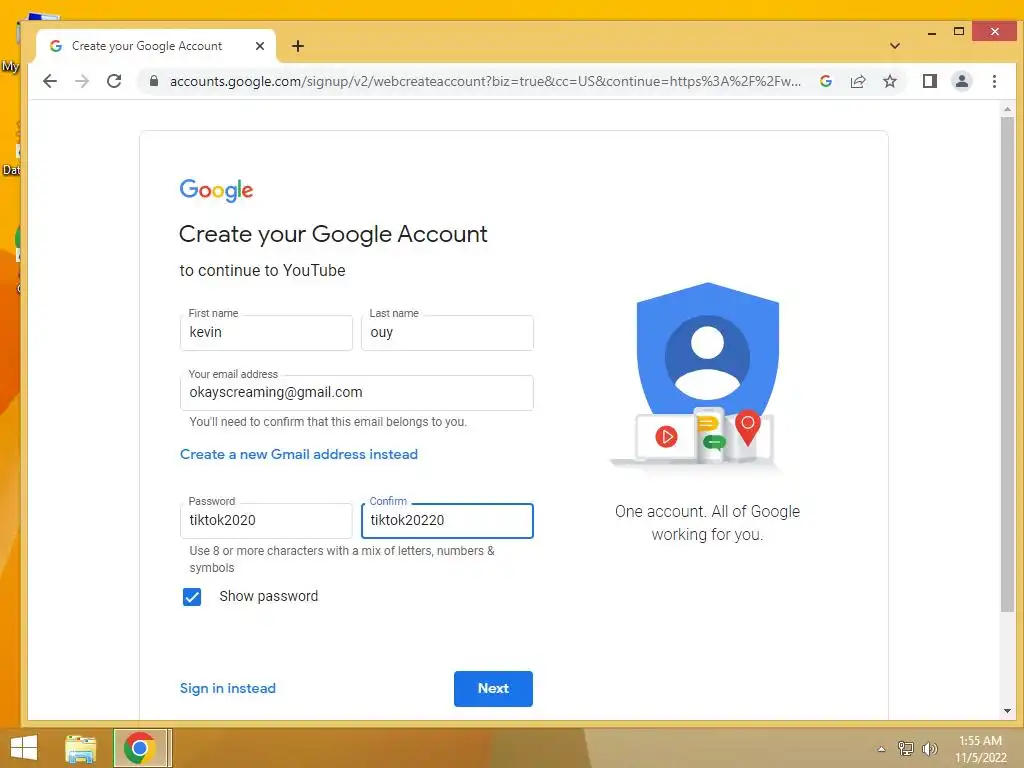Expand the tab search chevron
Screen dimensions: 1024x768
(895, 46)
